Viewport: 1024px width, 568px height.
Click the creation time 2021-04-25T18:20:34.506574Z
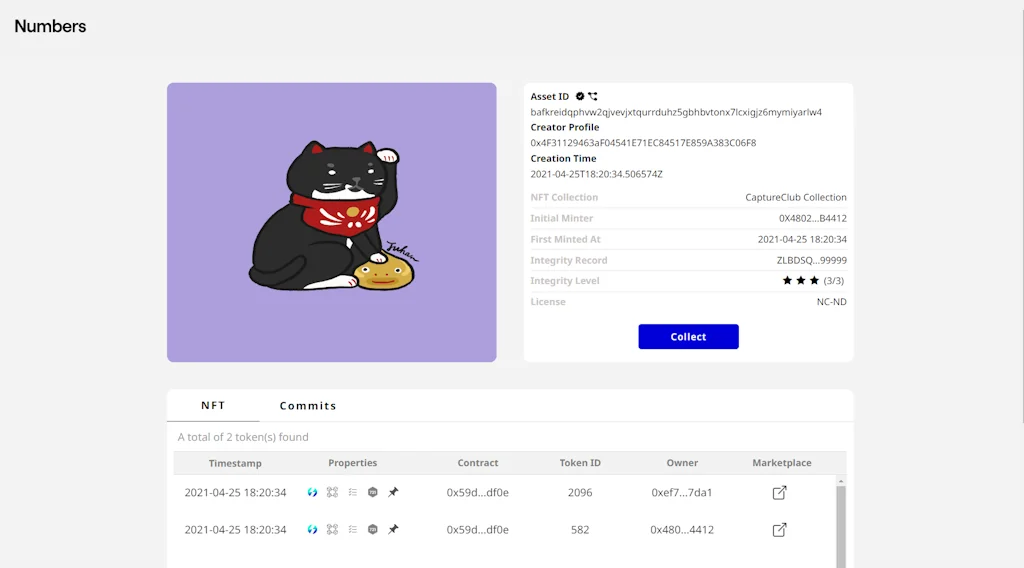click(x=596, y=174)
